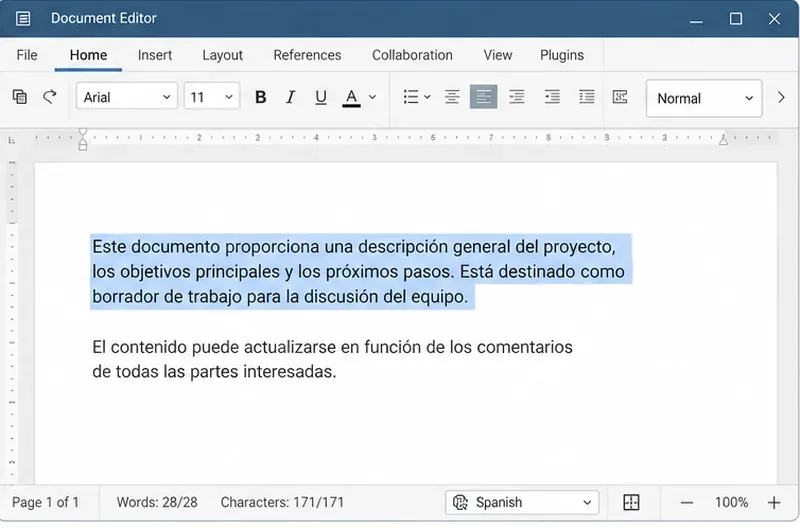
Task: Click the 100% zoom level value
Action: [x=731, y=502]
